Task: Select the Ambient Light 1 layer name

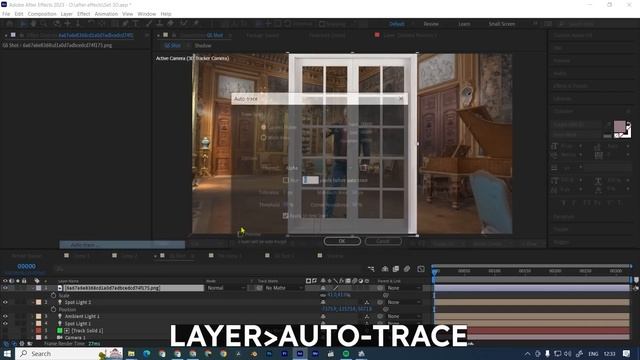Action: click(x=82, y=316)
